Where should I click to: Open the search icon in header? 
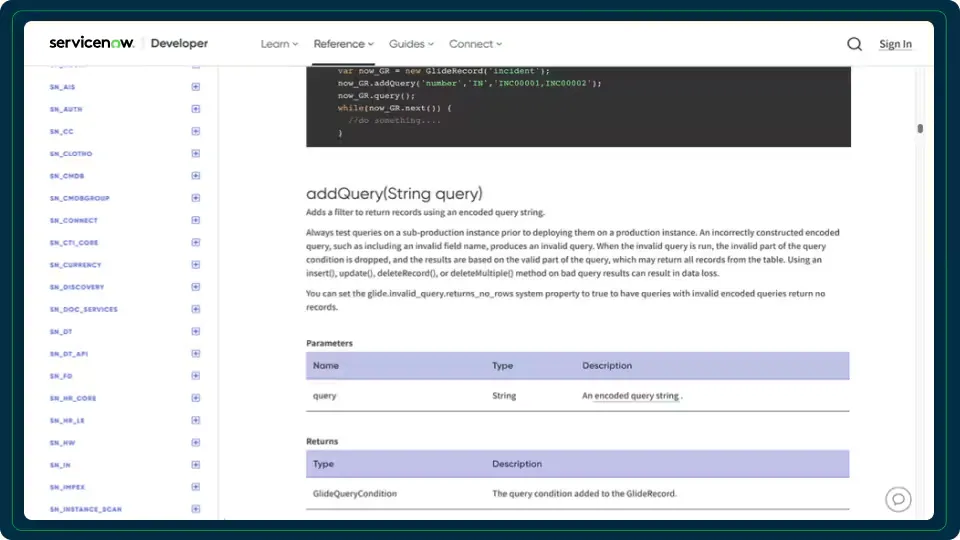coord(854,44)
